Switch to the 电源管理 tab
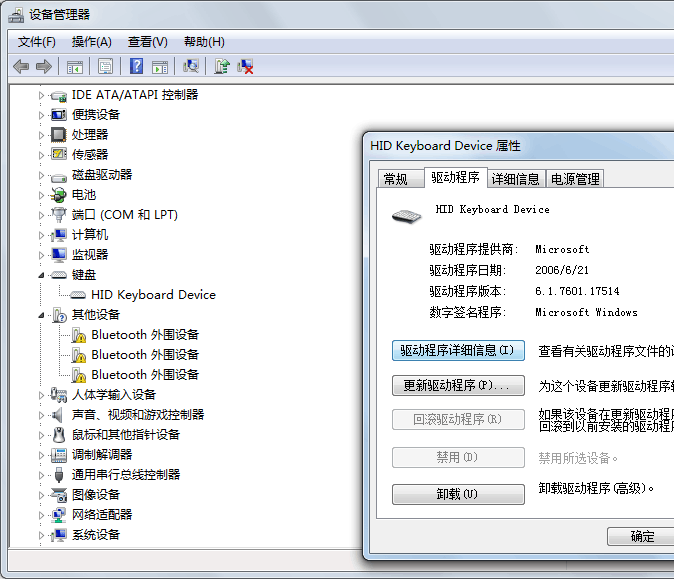The image size is (674, 579). pyautogui.click(x=575, y=179)
